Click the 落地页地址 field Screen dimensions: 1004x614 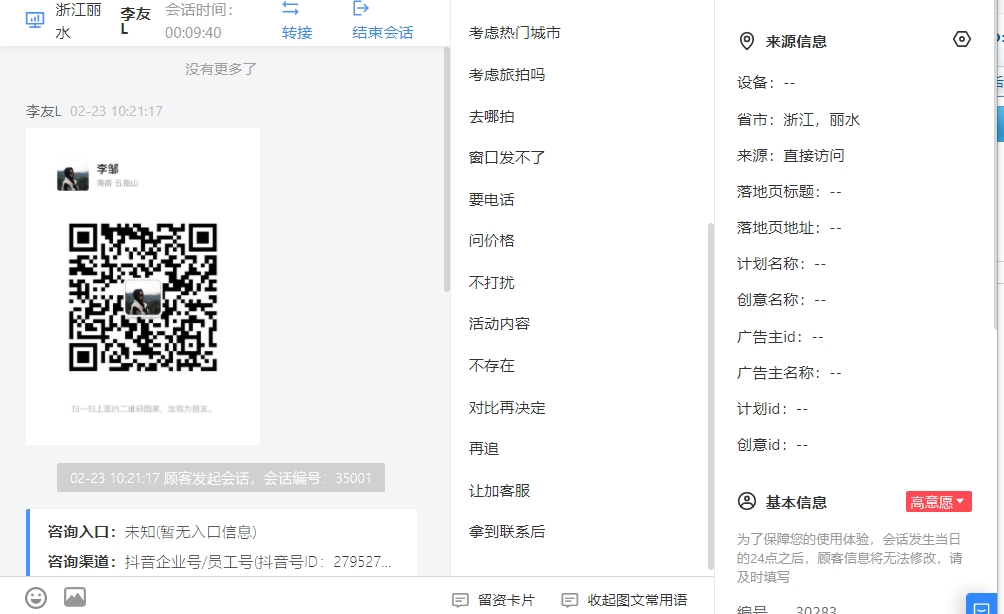click(x=789, y=228)
